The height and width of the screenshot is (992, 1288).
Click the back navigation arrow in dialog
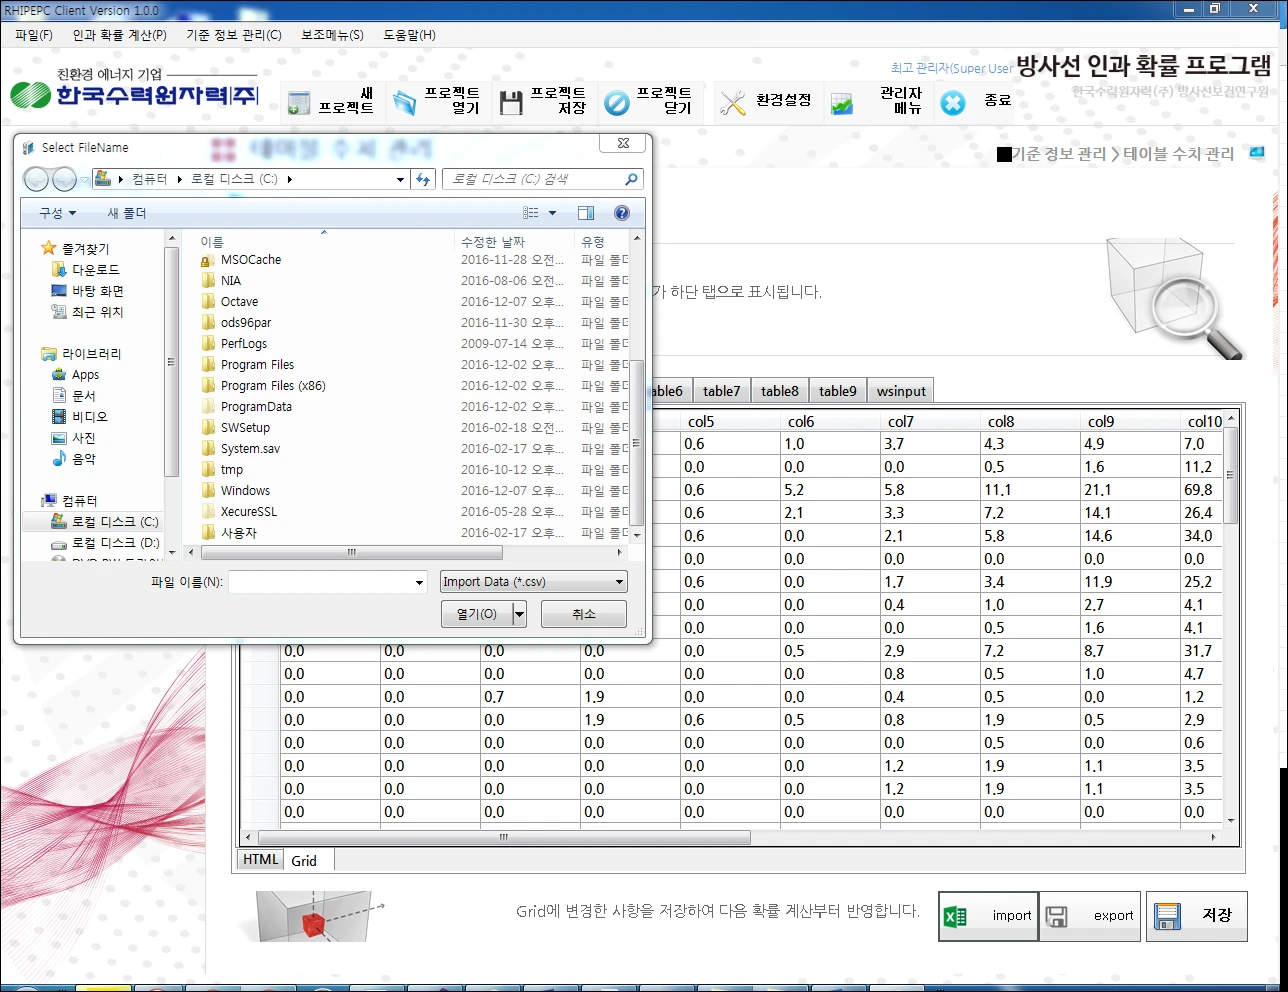pyautogui.click(x=36, y=179)
